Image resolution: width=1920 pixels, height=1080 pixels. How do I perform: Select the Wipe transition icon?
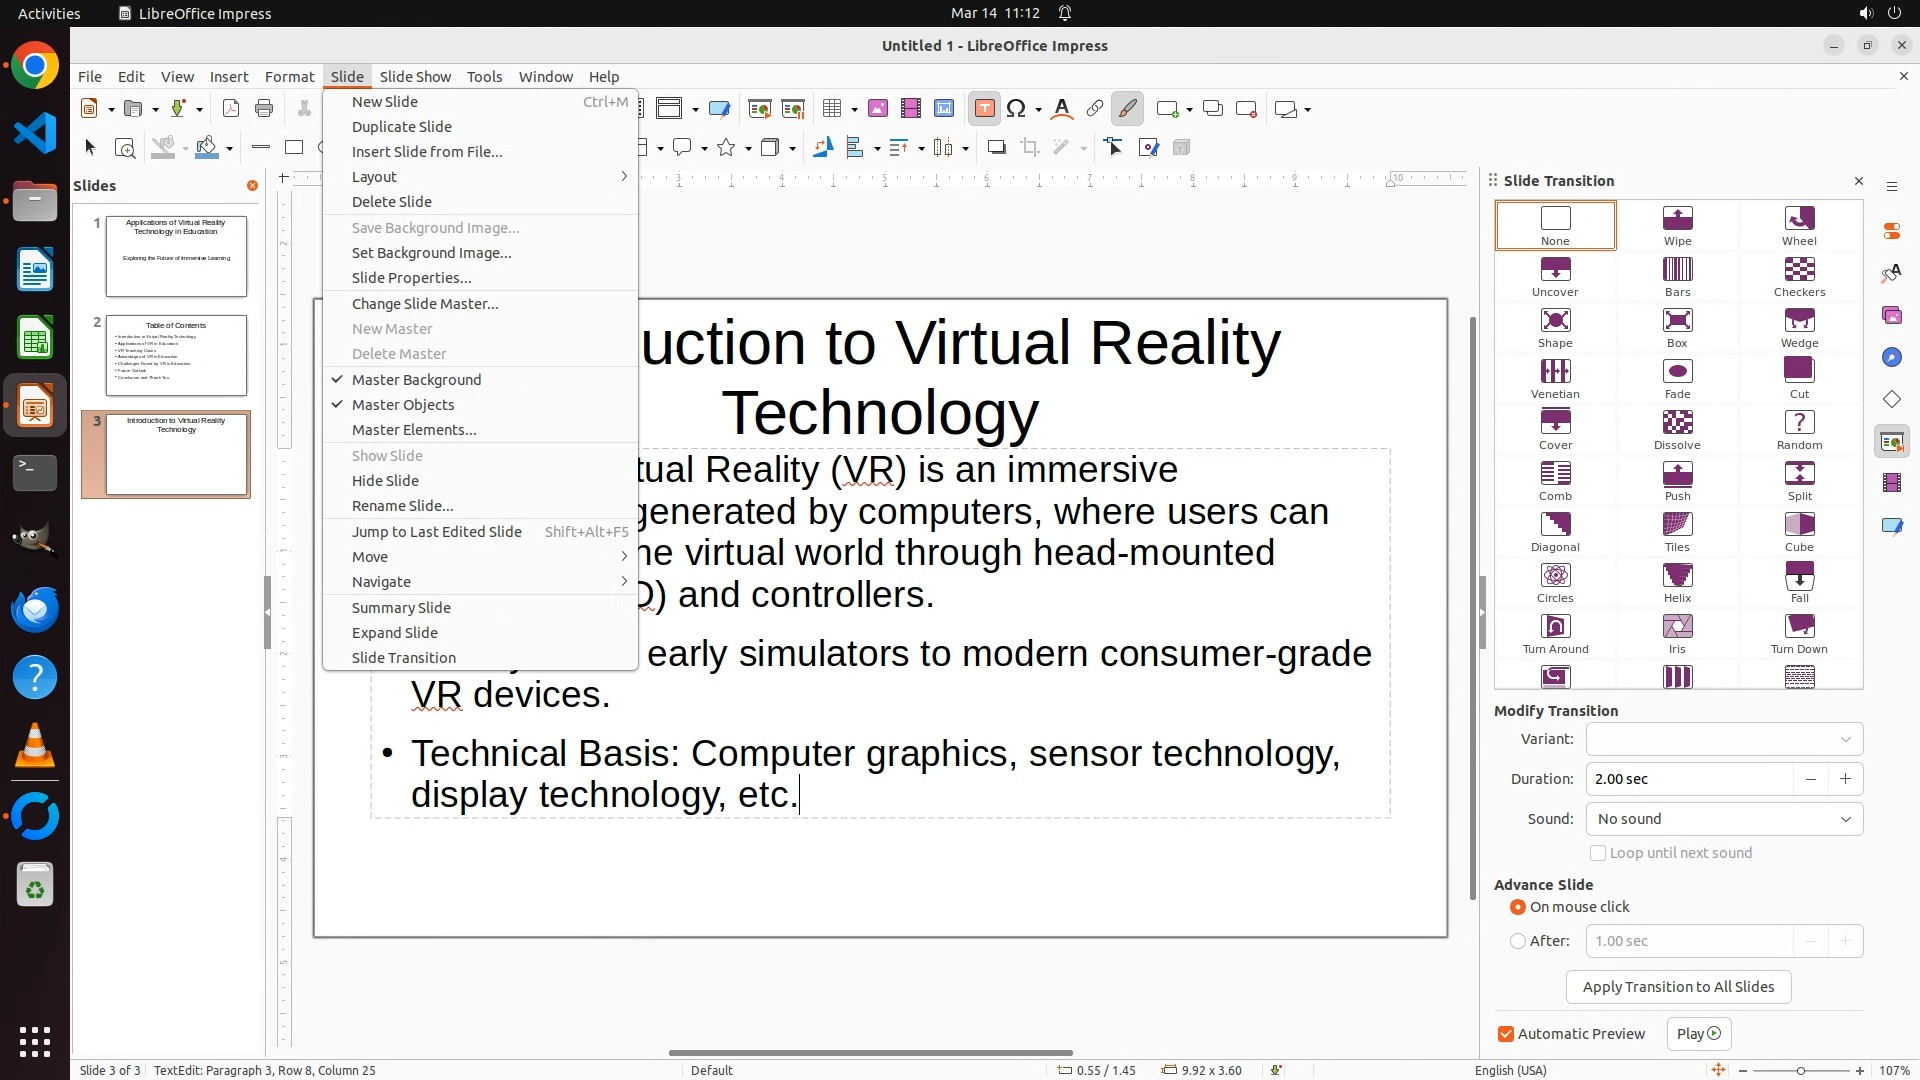pos(1677,225)
